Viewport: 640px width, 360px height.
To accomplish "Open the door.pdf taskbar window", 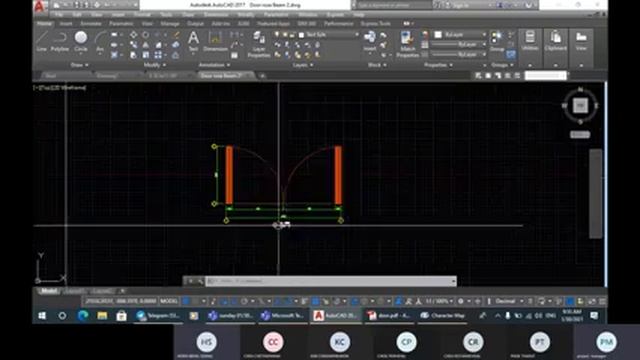I will pyautogui.click(x=389, y=316).
